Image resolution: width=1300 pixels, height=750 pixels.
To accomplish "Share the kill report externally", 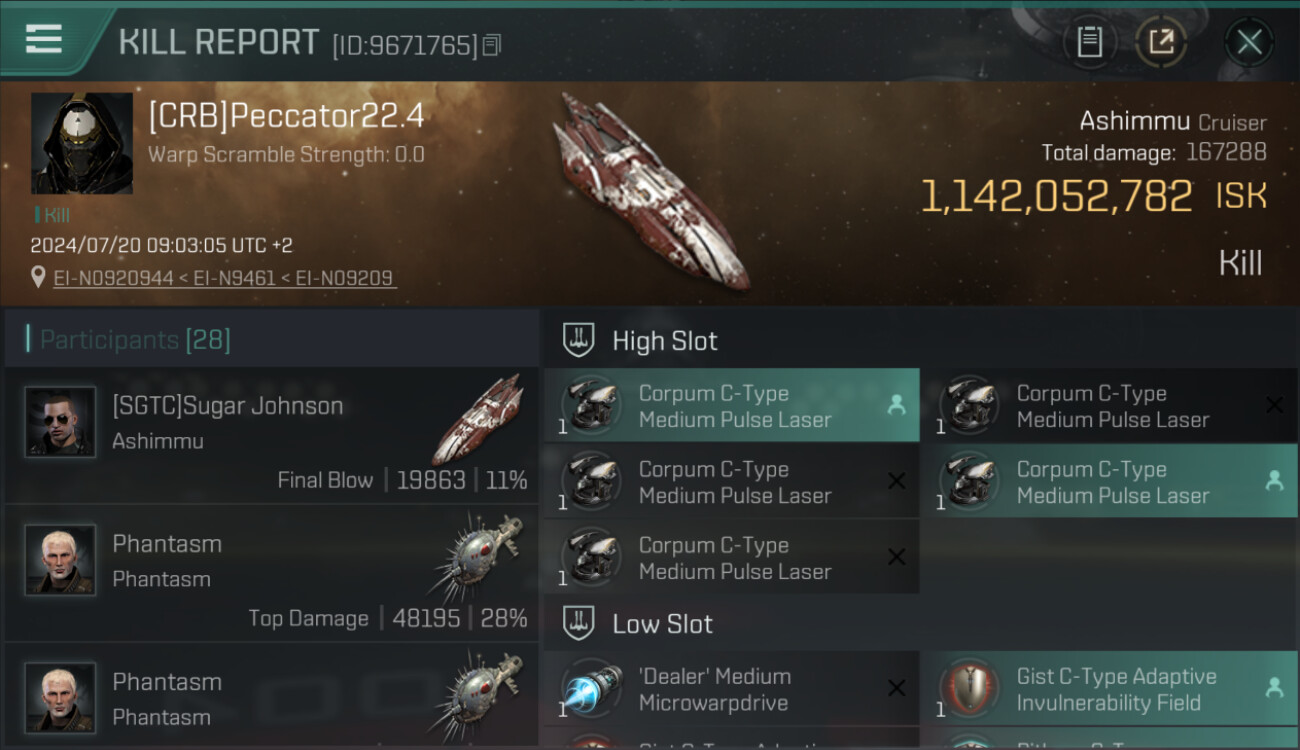I will tap(1162, 41).
